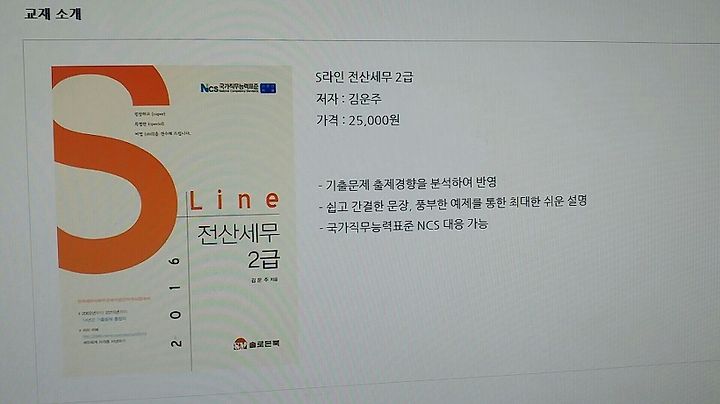The image size is (720, 404).
Task: Click the vertical 2016 year on cover
Action: click(175, 302)
